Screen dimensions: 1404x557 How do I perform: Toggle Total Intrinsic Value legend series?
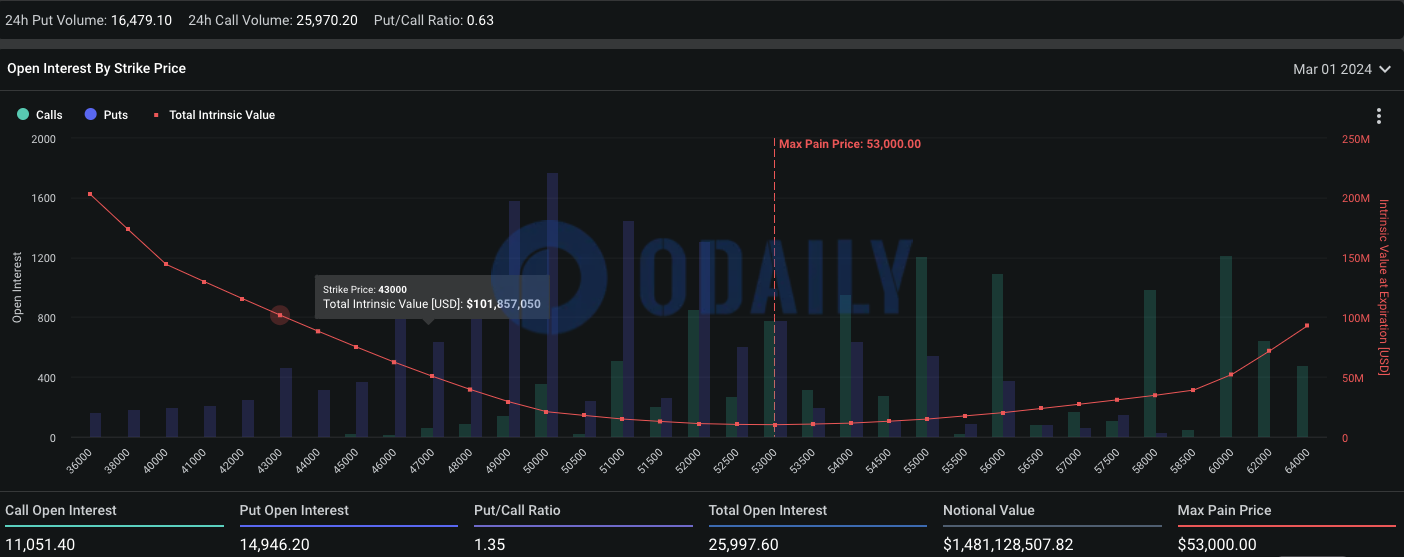coord(213,115)
